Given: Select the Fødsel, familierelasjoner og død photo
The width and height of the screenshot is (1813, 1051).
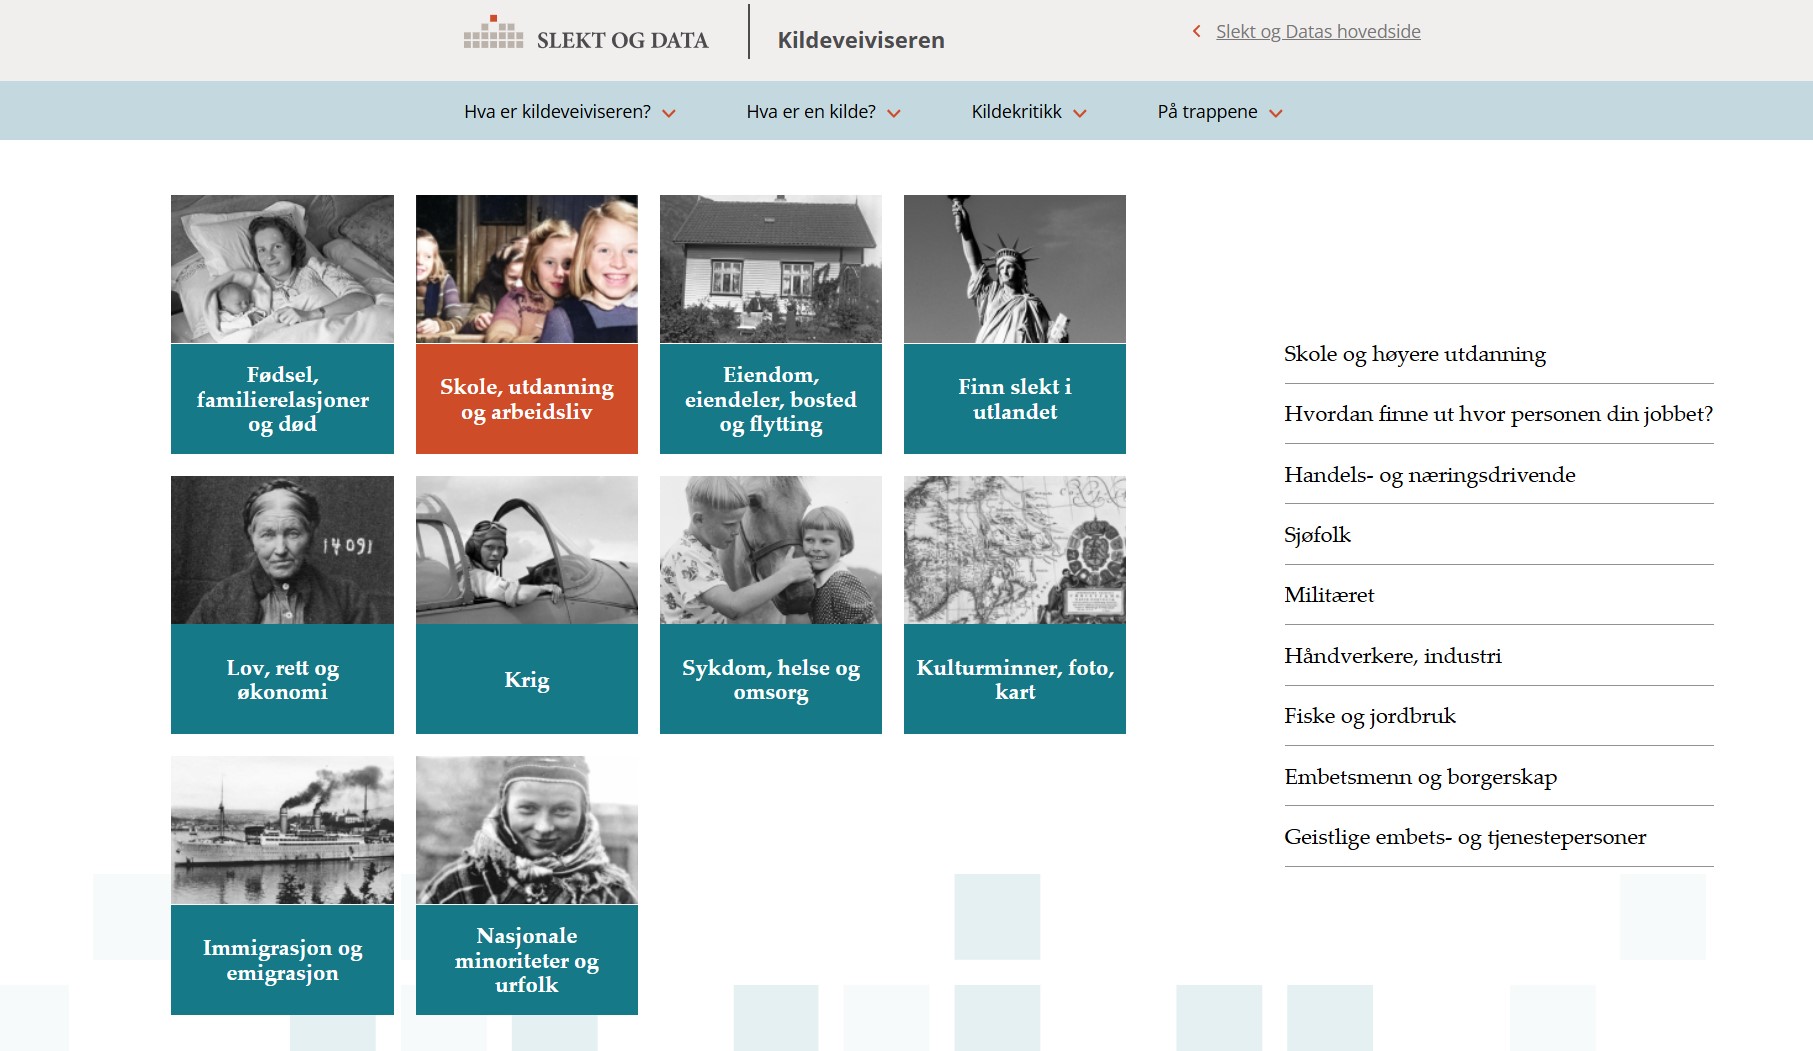Looking at the screenshot, I should point(282,269).
